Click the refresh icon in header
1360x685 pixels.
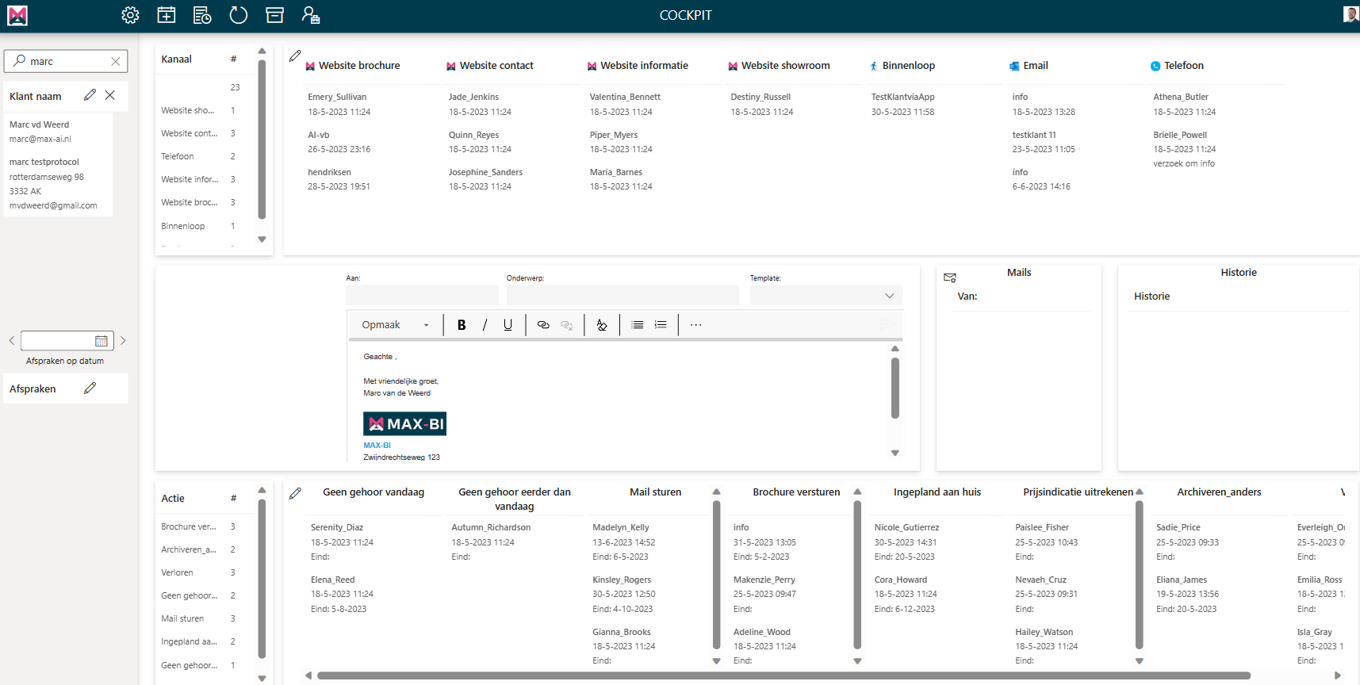tap(238, 15)
